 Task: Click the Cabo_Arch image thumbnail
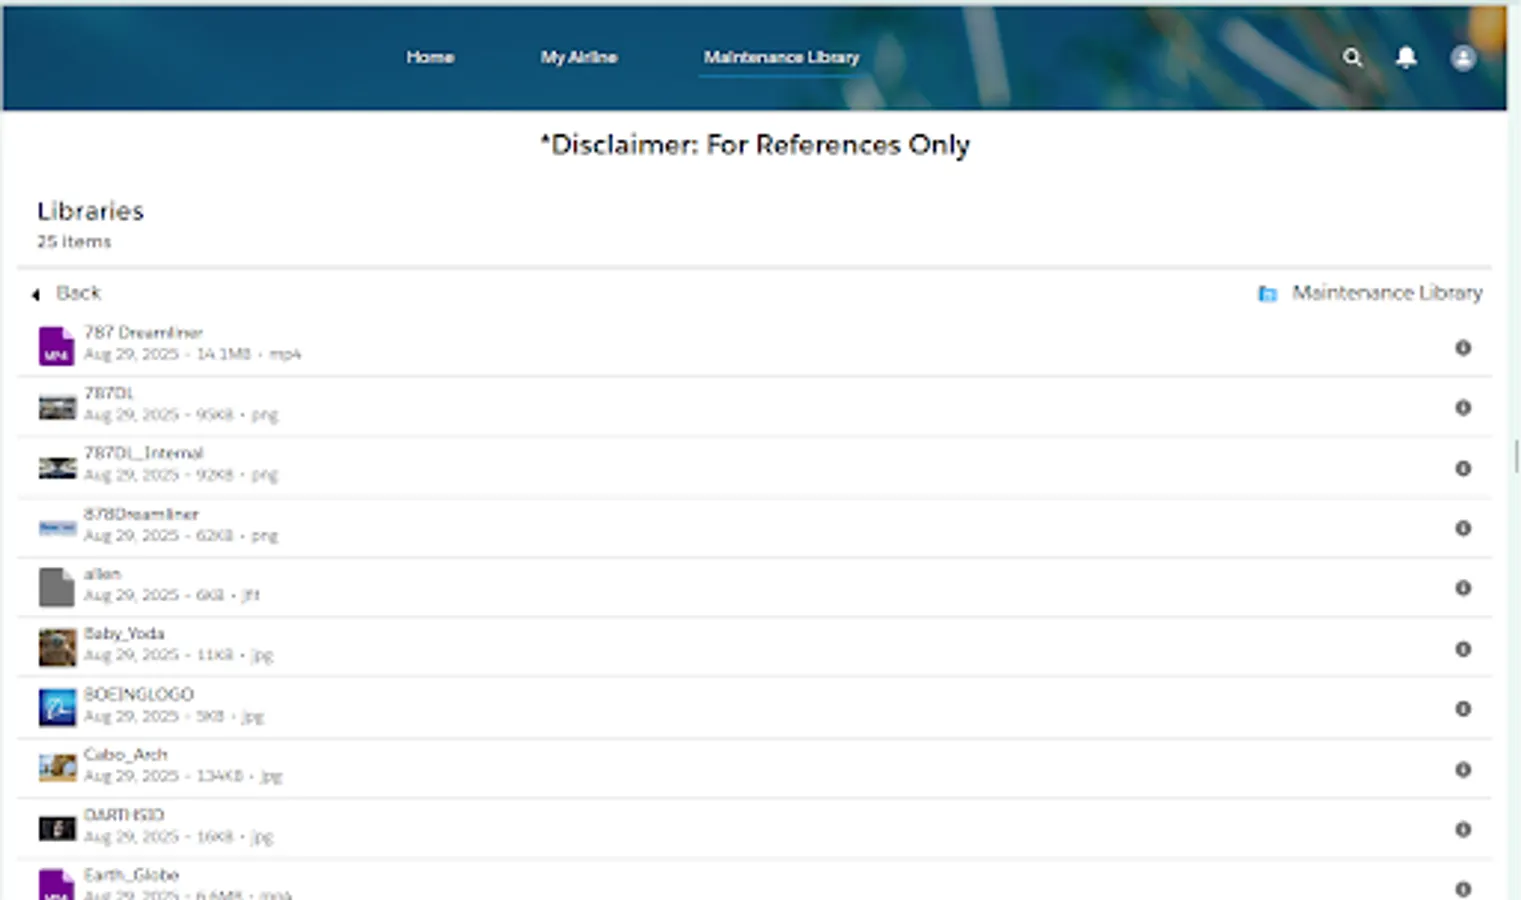(x=56, y=769)
